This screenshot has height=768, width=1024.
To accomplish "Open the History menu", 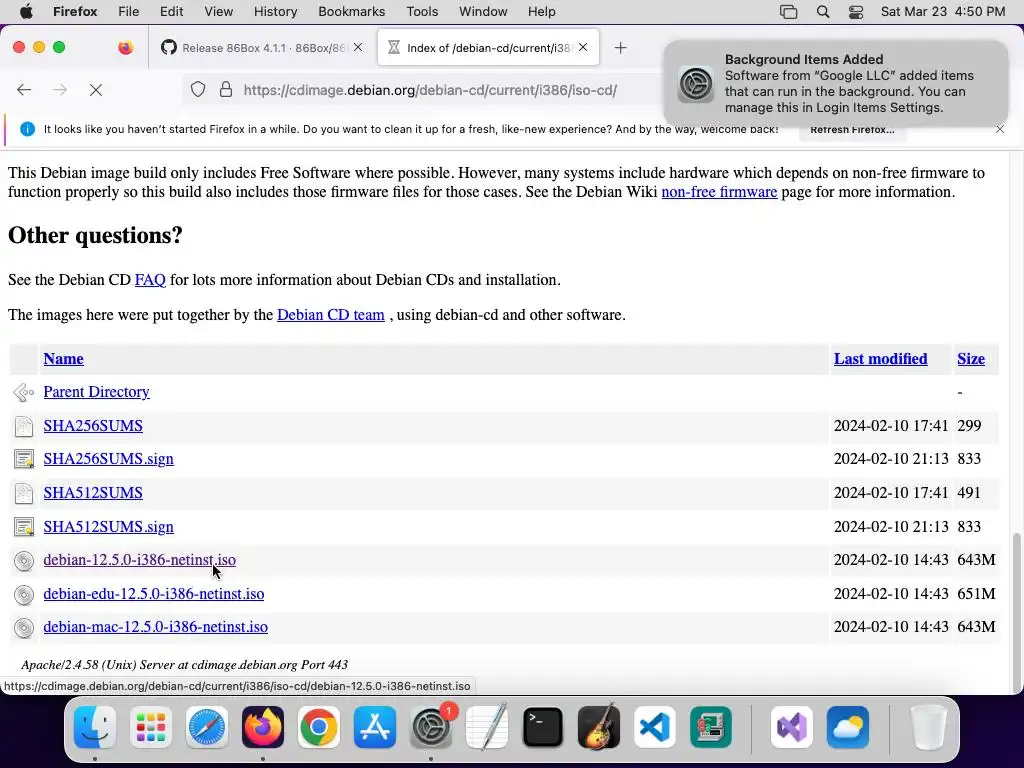I will coord(276,12).
